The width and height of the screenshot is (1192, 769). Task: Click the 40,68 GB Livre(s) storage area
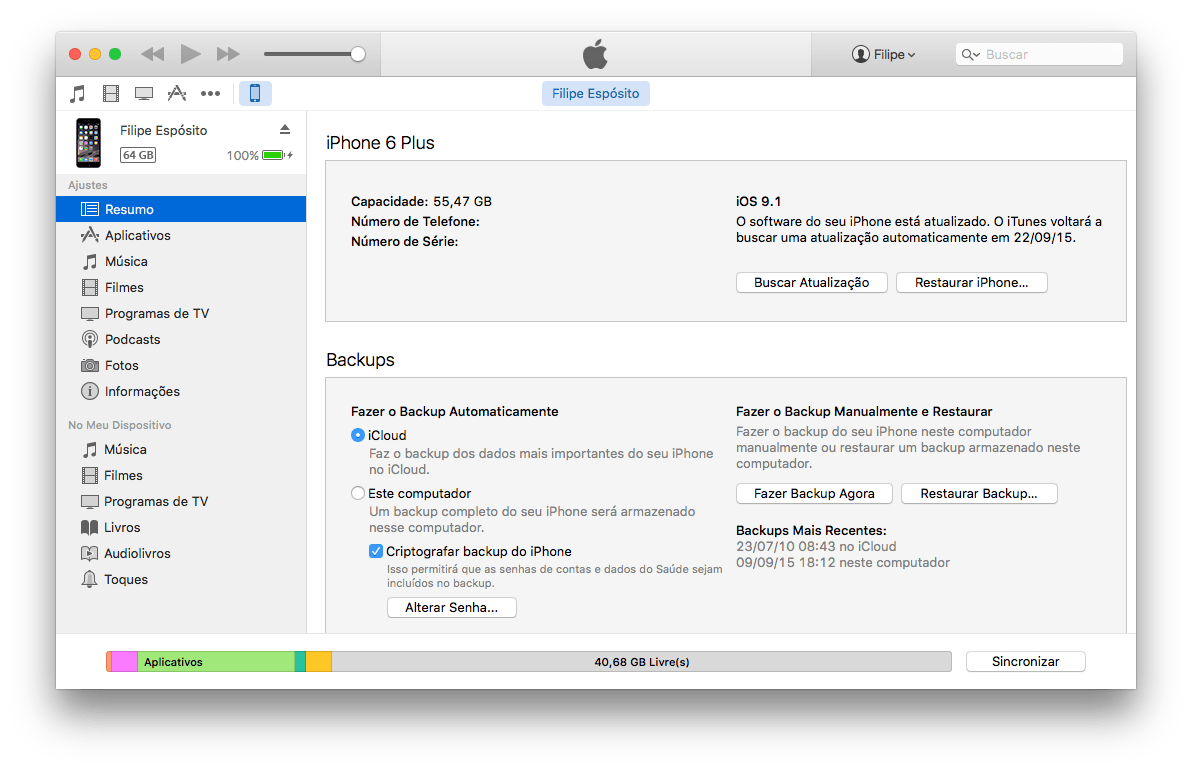642,662
